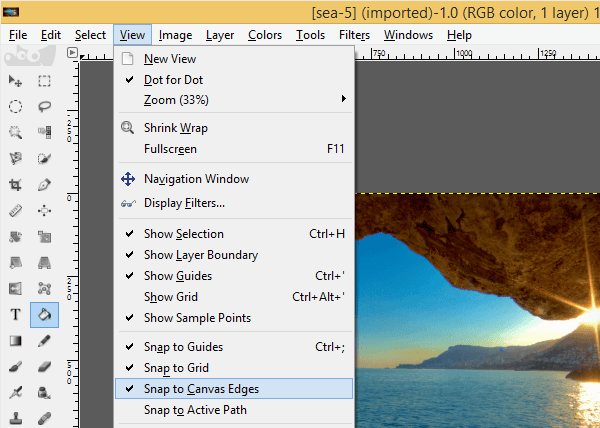
Task: Select the Text tool
Action: [15, 315]
